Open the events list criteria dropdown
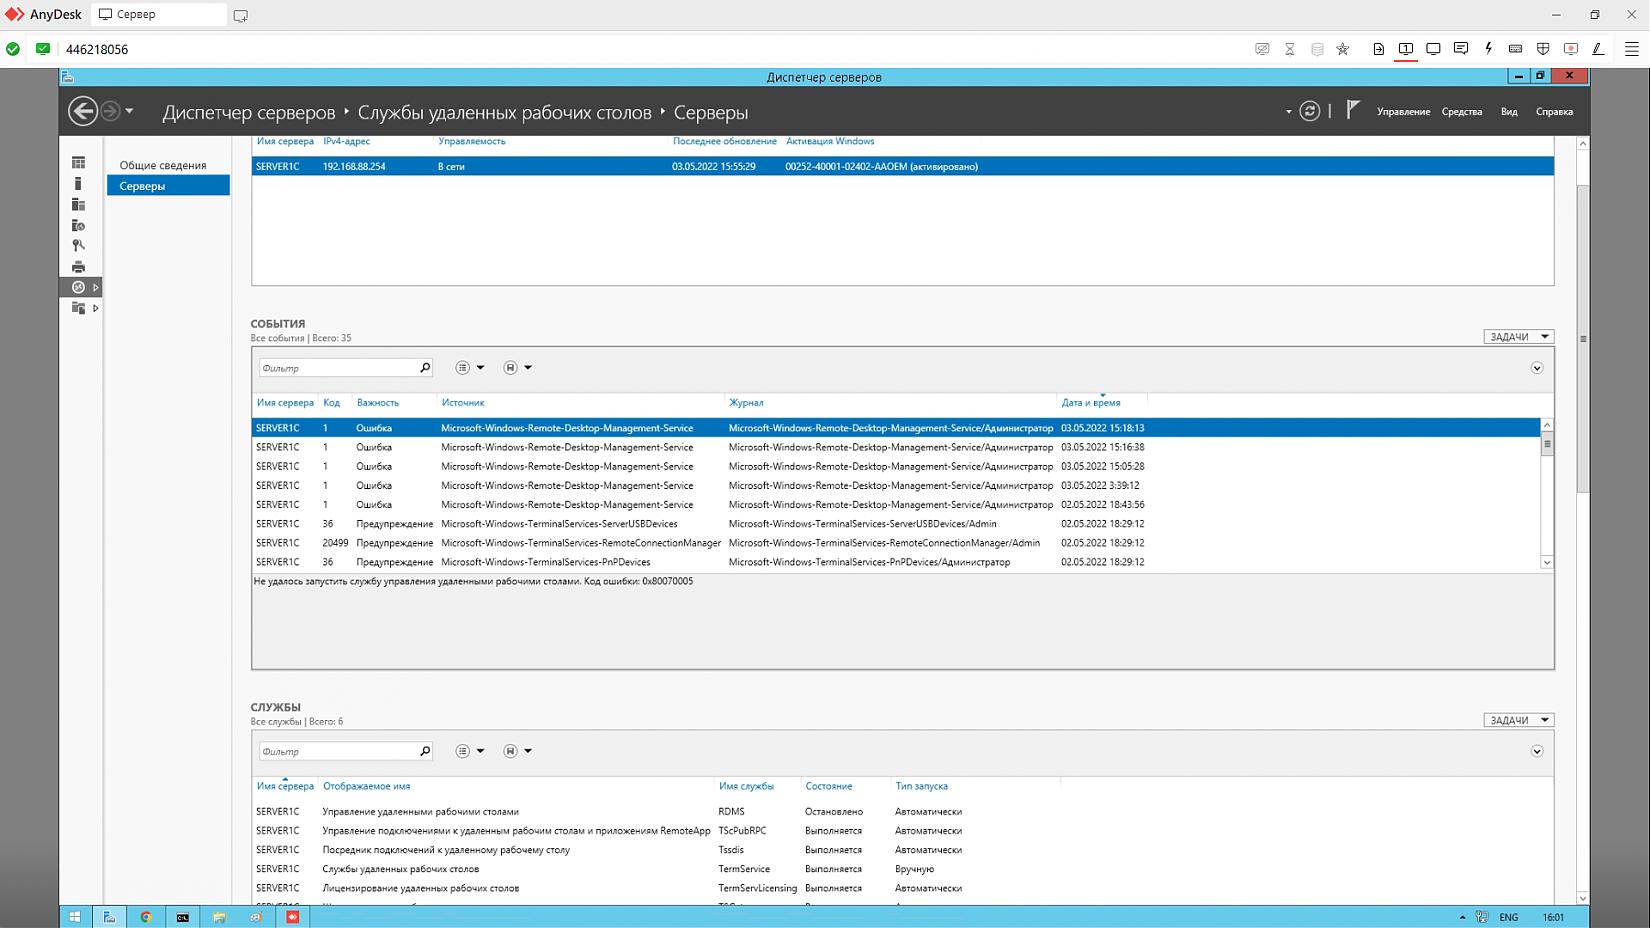Image resolution: width=1650 pixels, height=928 pixels. pyautogui.click(x=469, y=368)
